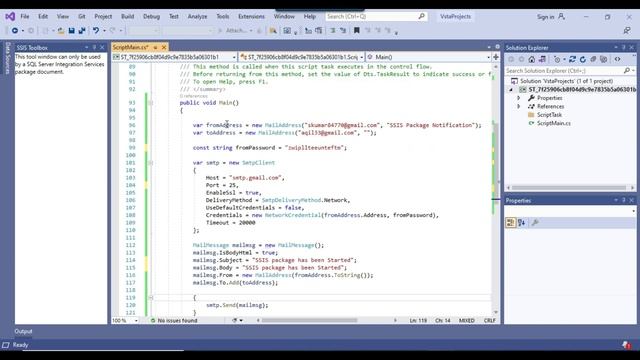Click the Sign in link
Viewport: 640px width, 360px height.
[545, 17]
